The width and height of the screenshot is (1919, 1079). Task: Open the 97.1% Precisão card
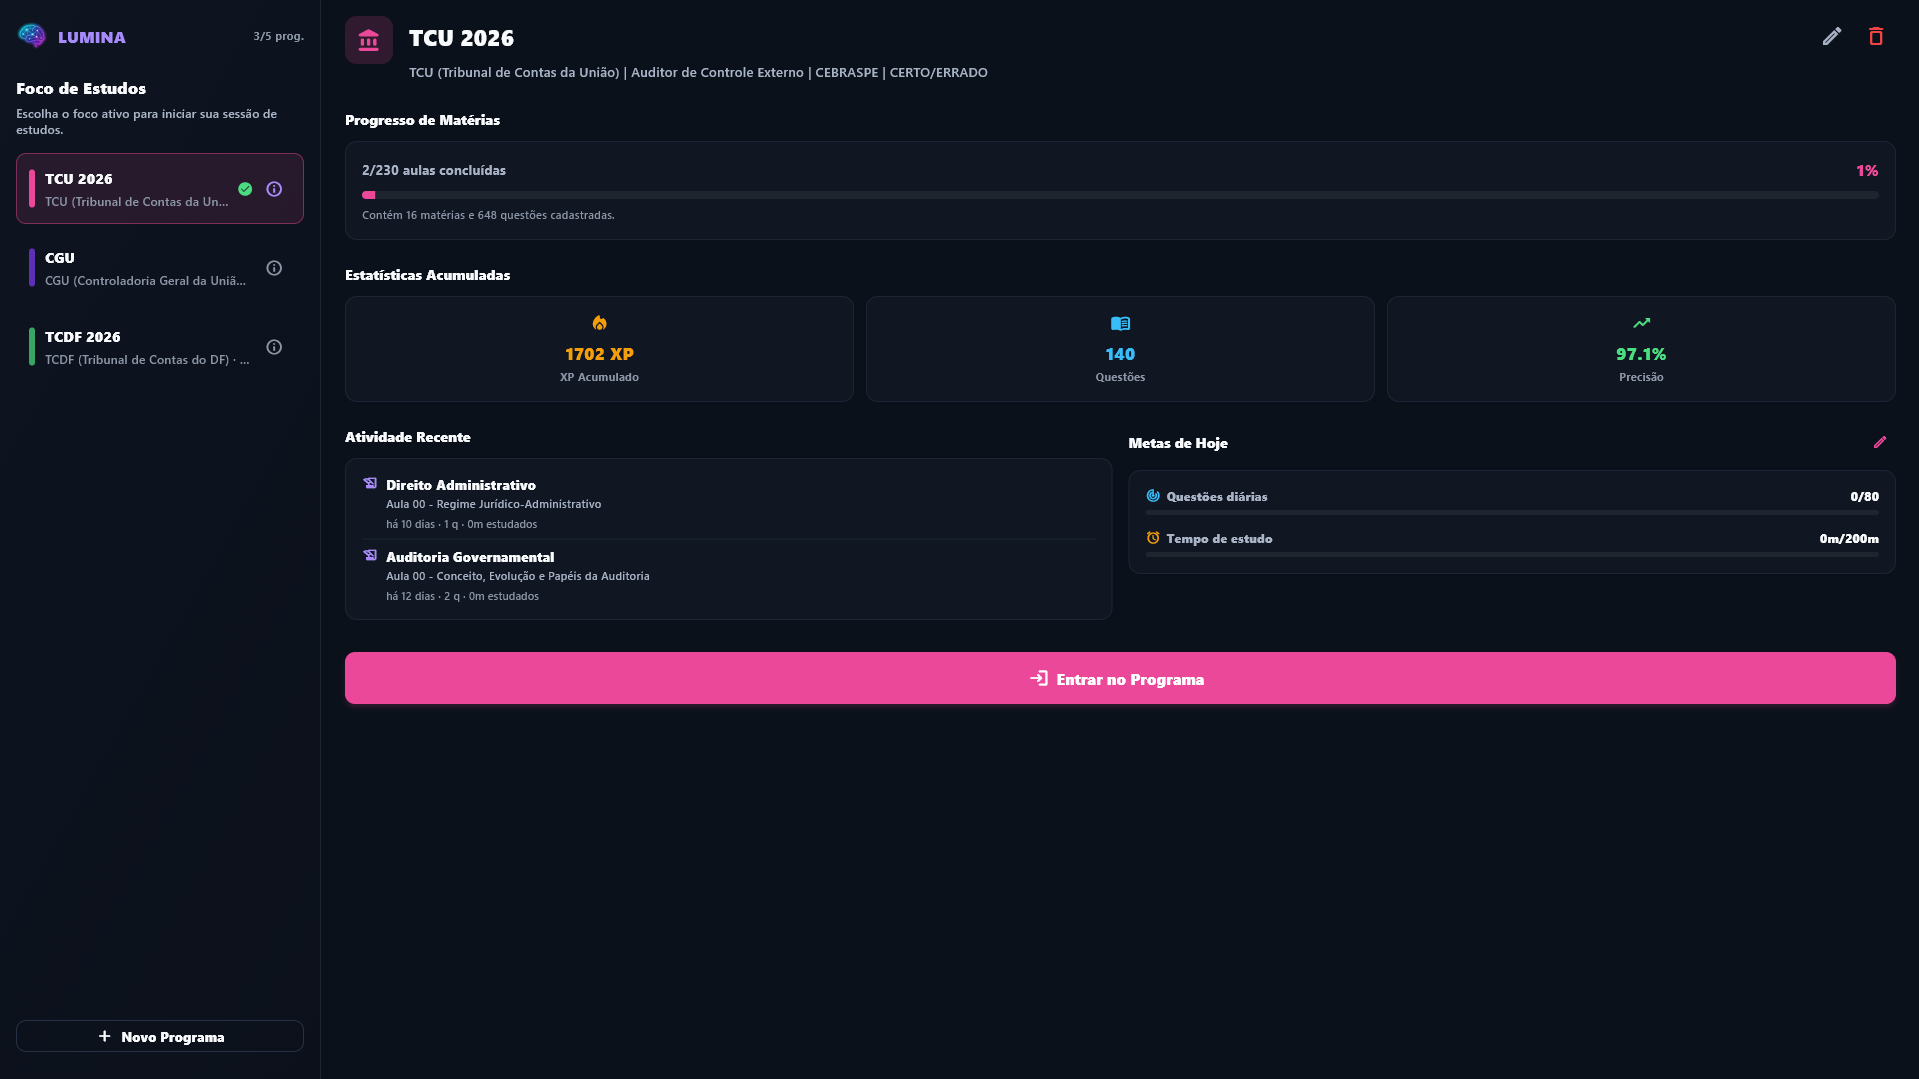[1641, 349]
